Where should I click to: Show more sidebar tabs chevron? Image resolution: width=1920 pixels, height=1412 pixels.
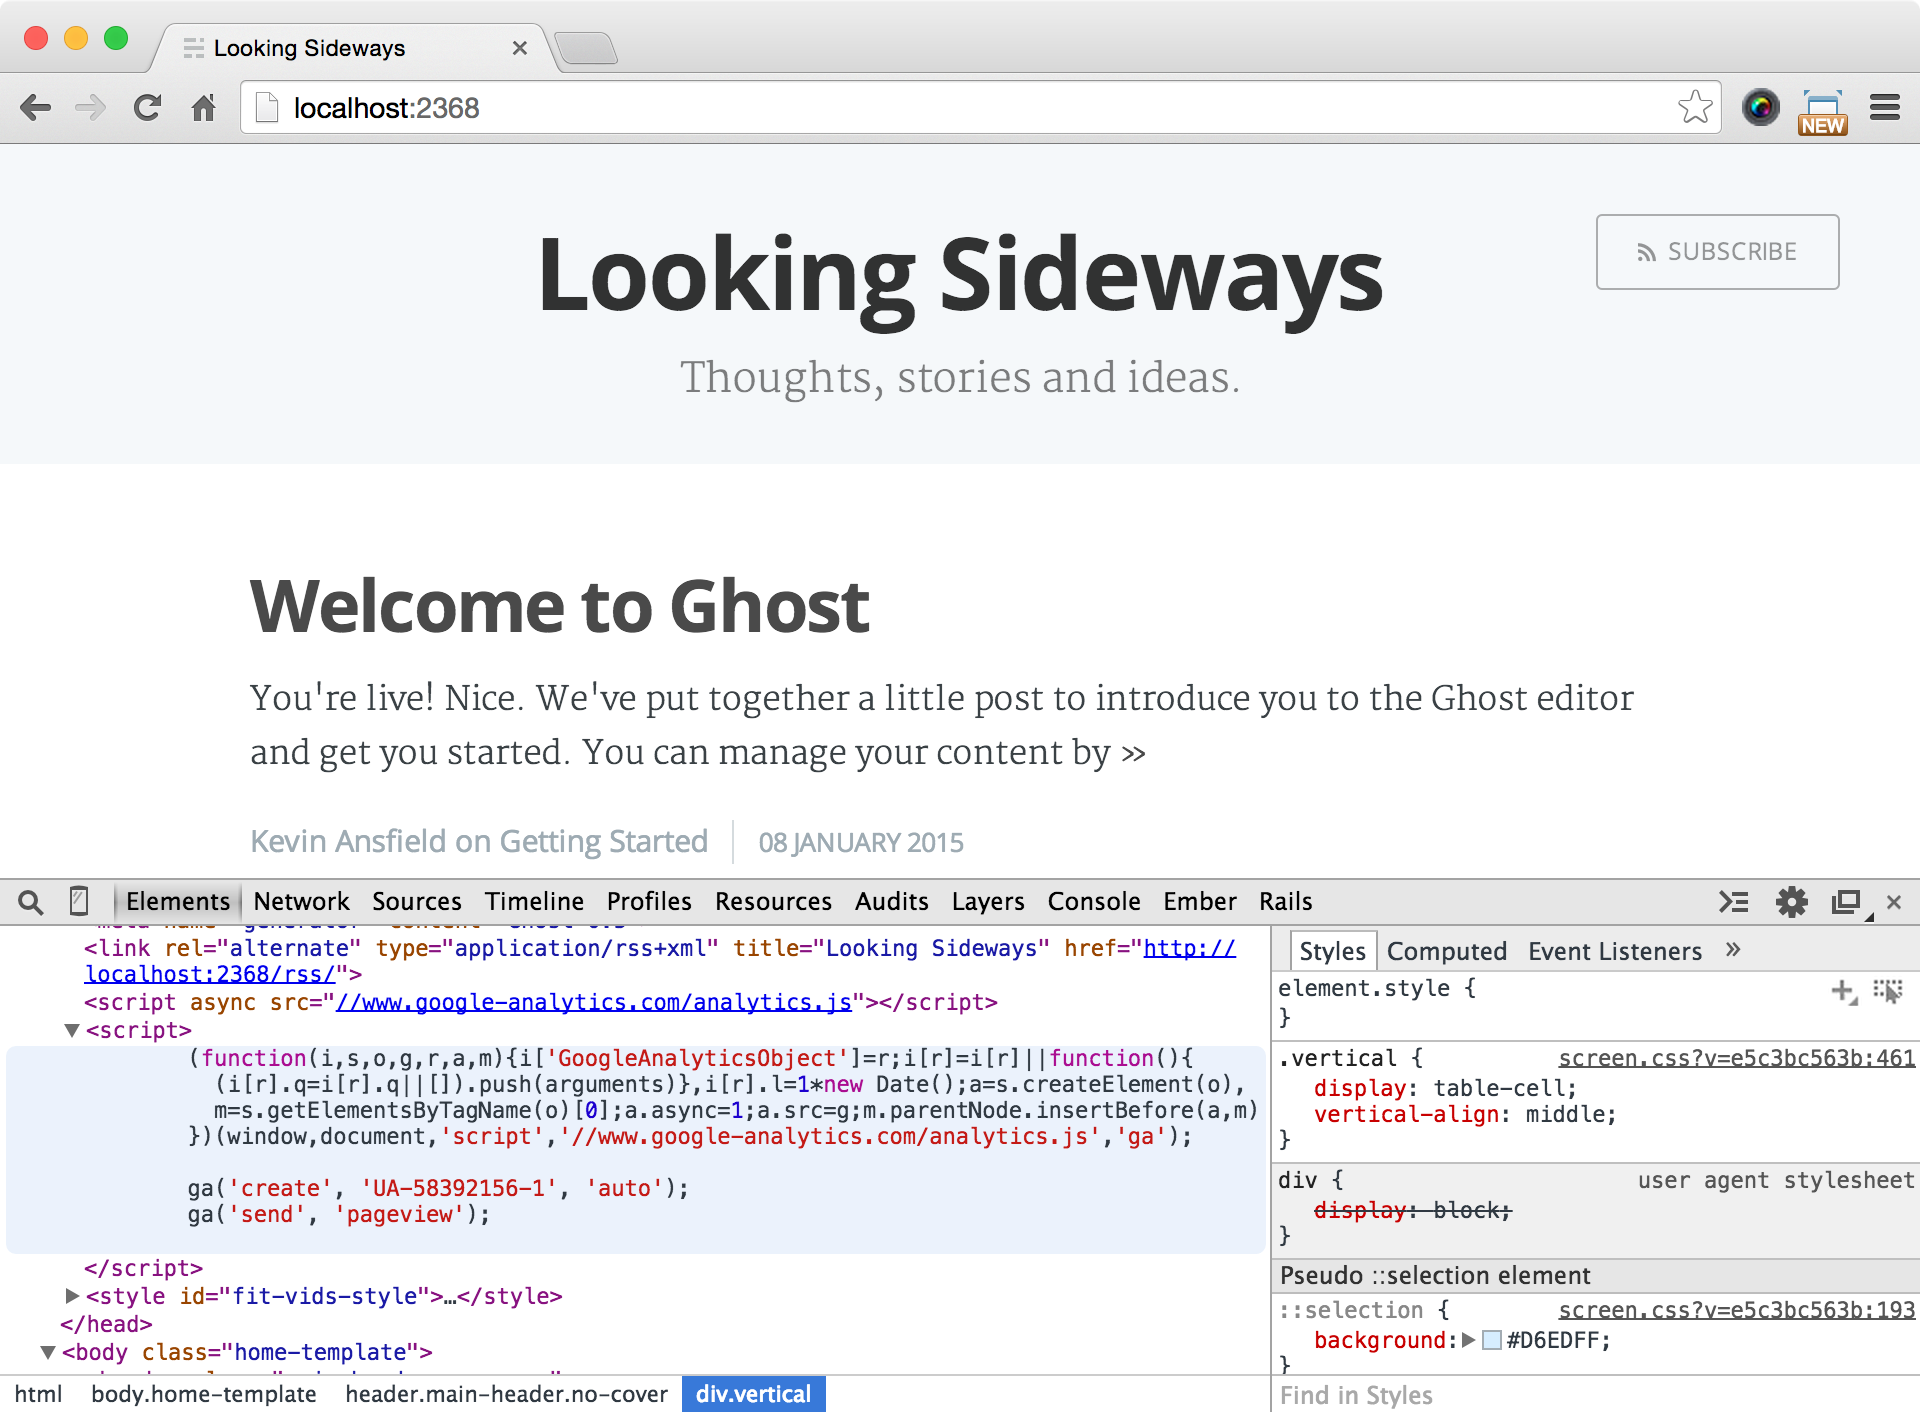click(x=1733, y=950)
